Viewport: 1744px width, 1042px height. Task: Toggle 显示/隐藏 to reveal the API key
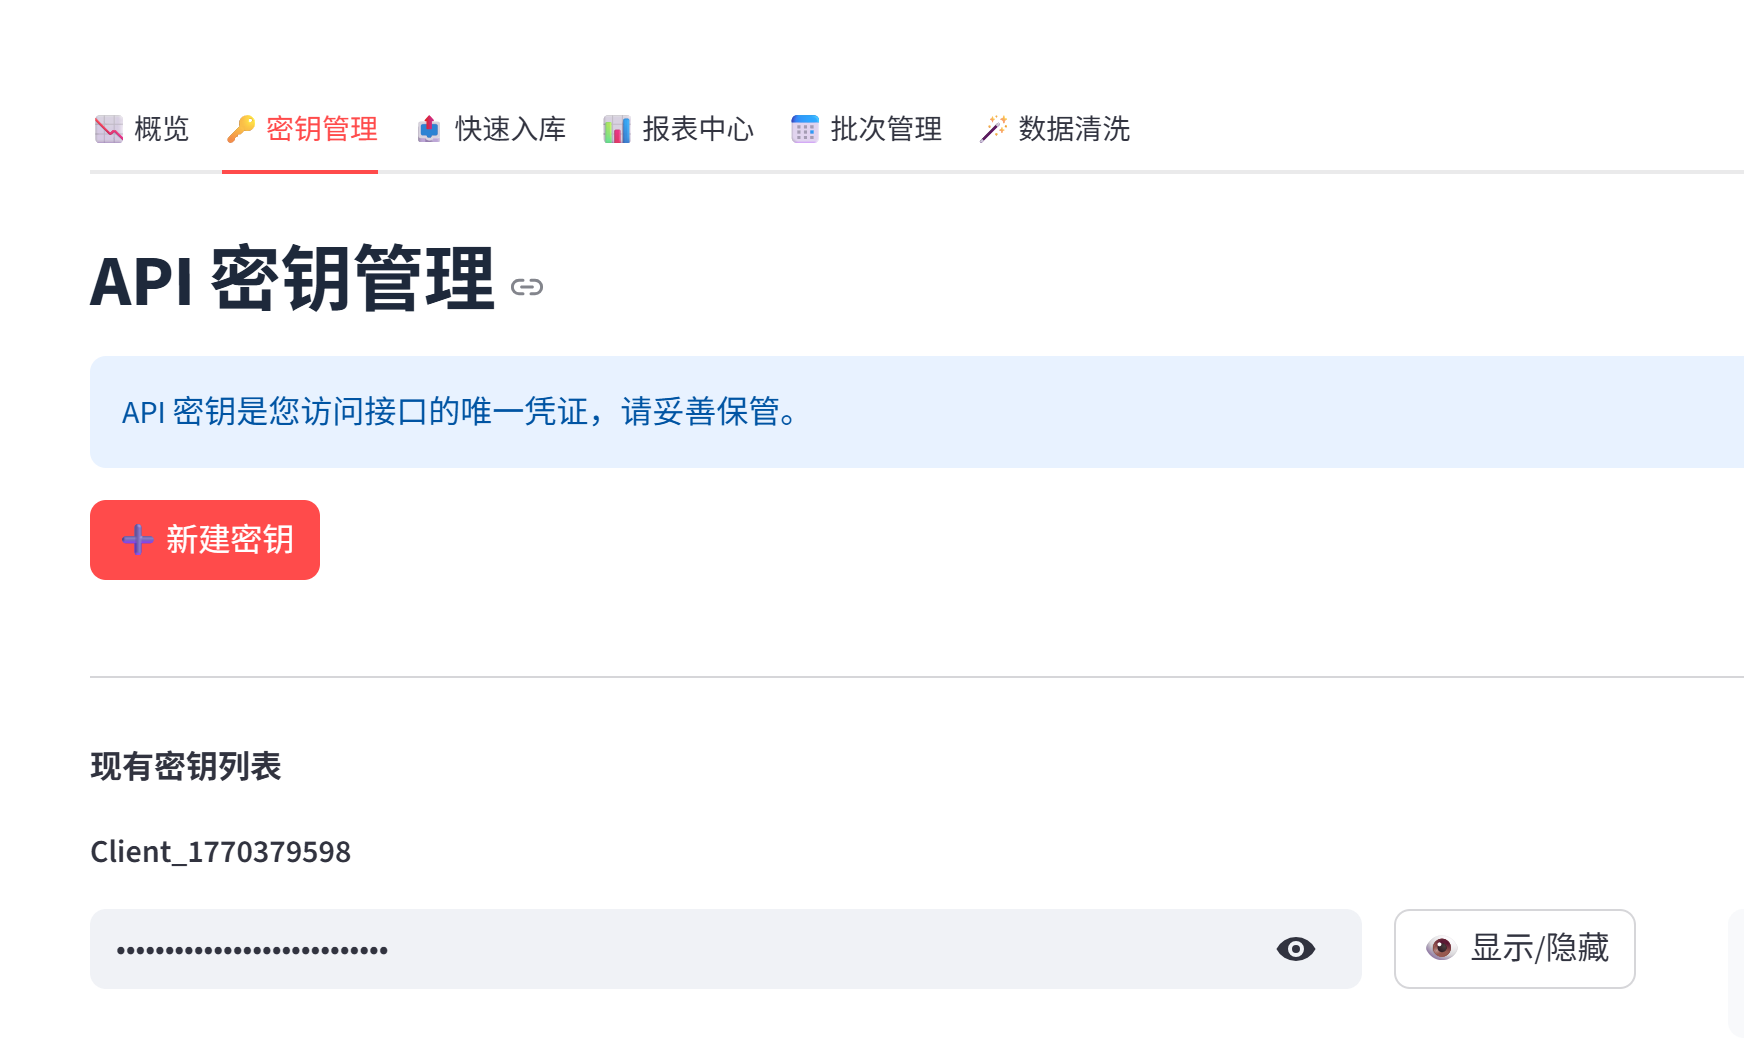[1514, 949]
